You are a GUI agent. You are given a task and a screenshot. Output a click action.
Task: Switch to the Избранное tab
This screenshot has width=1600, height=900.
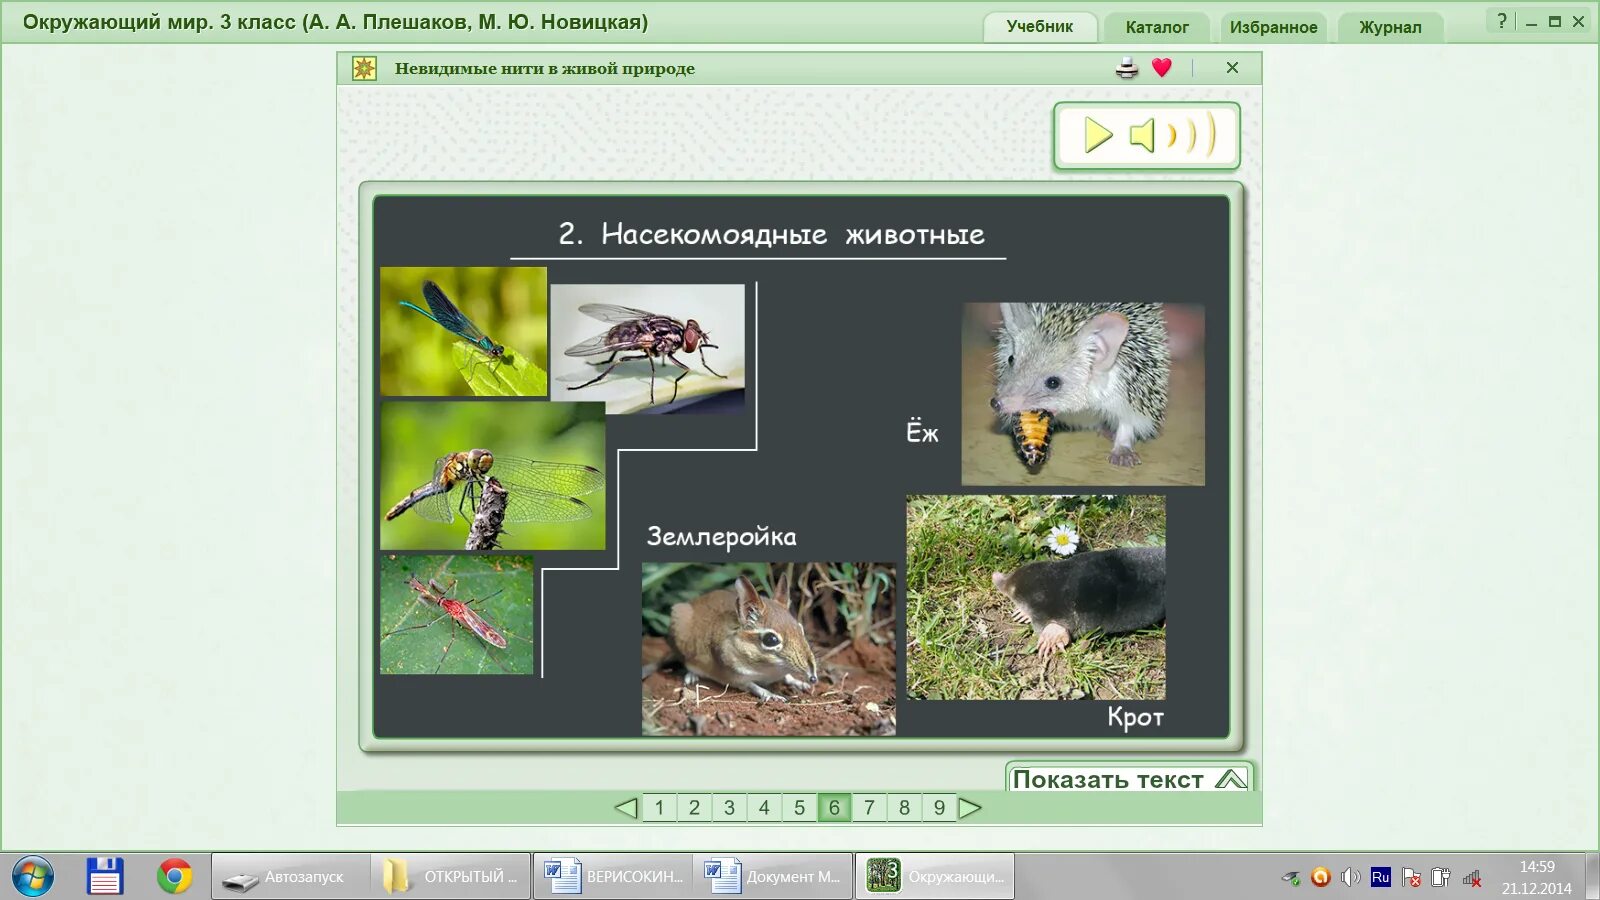[1273, 27]
